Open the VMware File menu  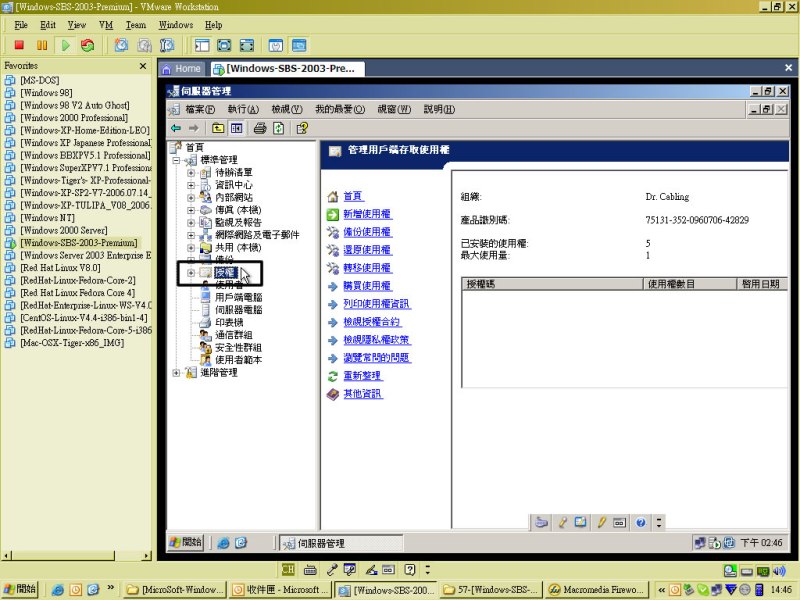coord(21,25)
